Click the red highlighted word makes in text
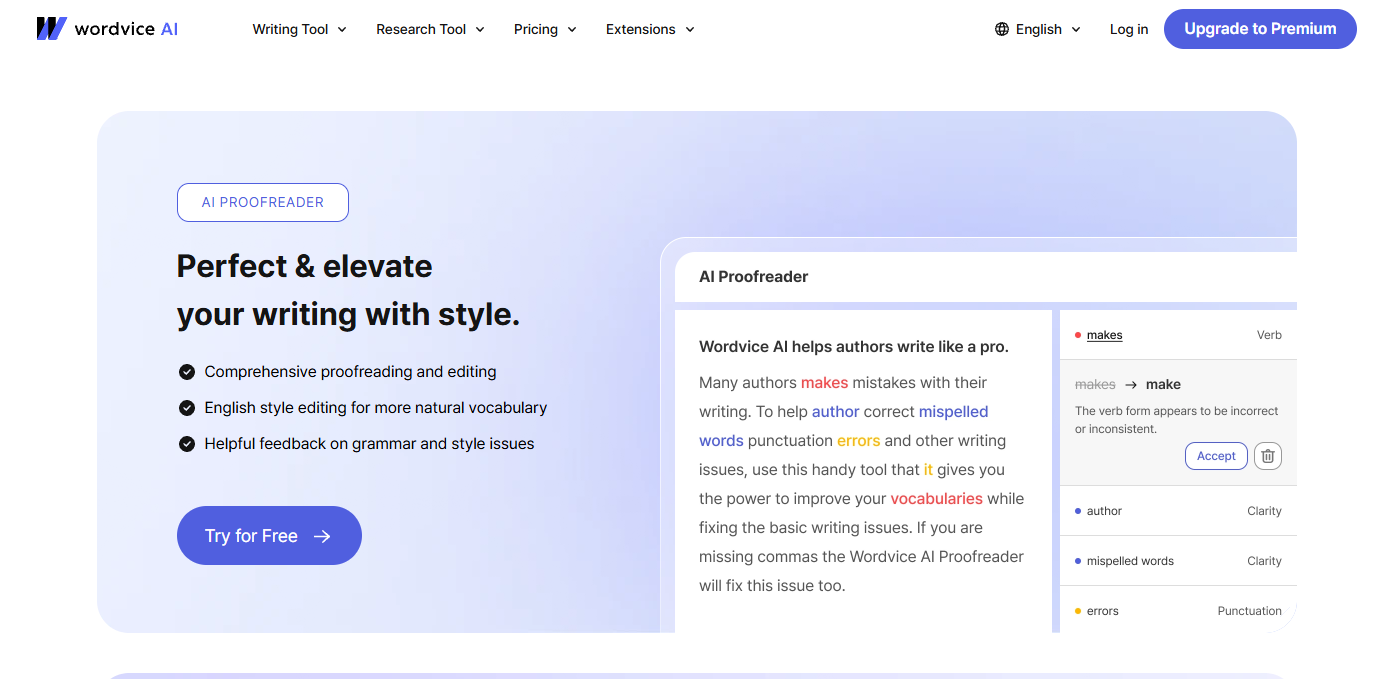Viewport: 1388px width, 679px height. (824, 382)
